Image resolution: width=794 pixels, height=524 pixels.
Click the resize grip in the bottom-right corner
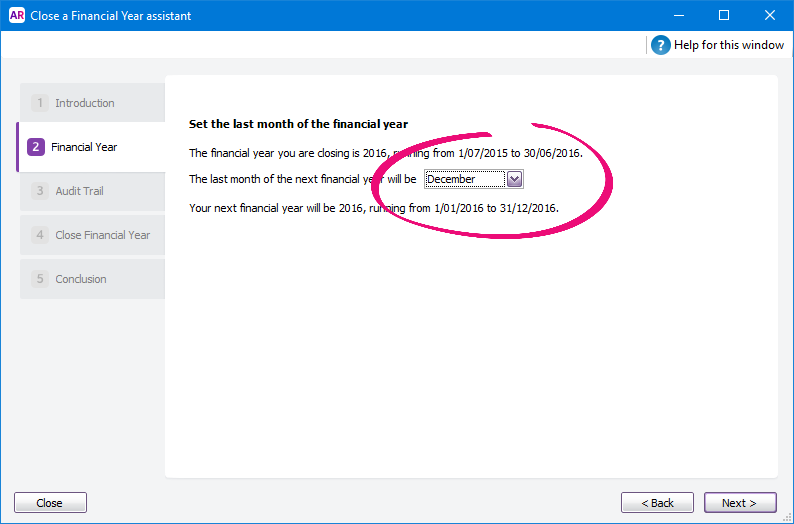point(786,516)
